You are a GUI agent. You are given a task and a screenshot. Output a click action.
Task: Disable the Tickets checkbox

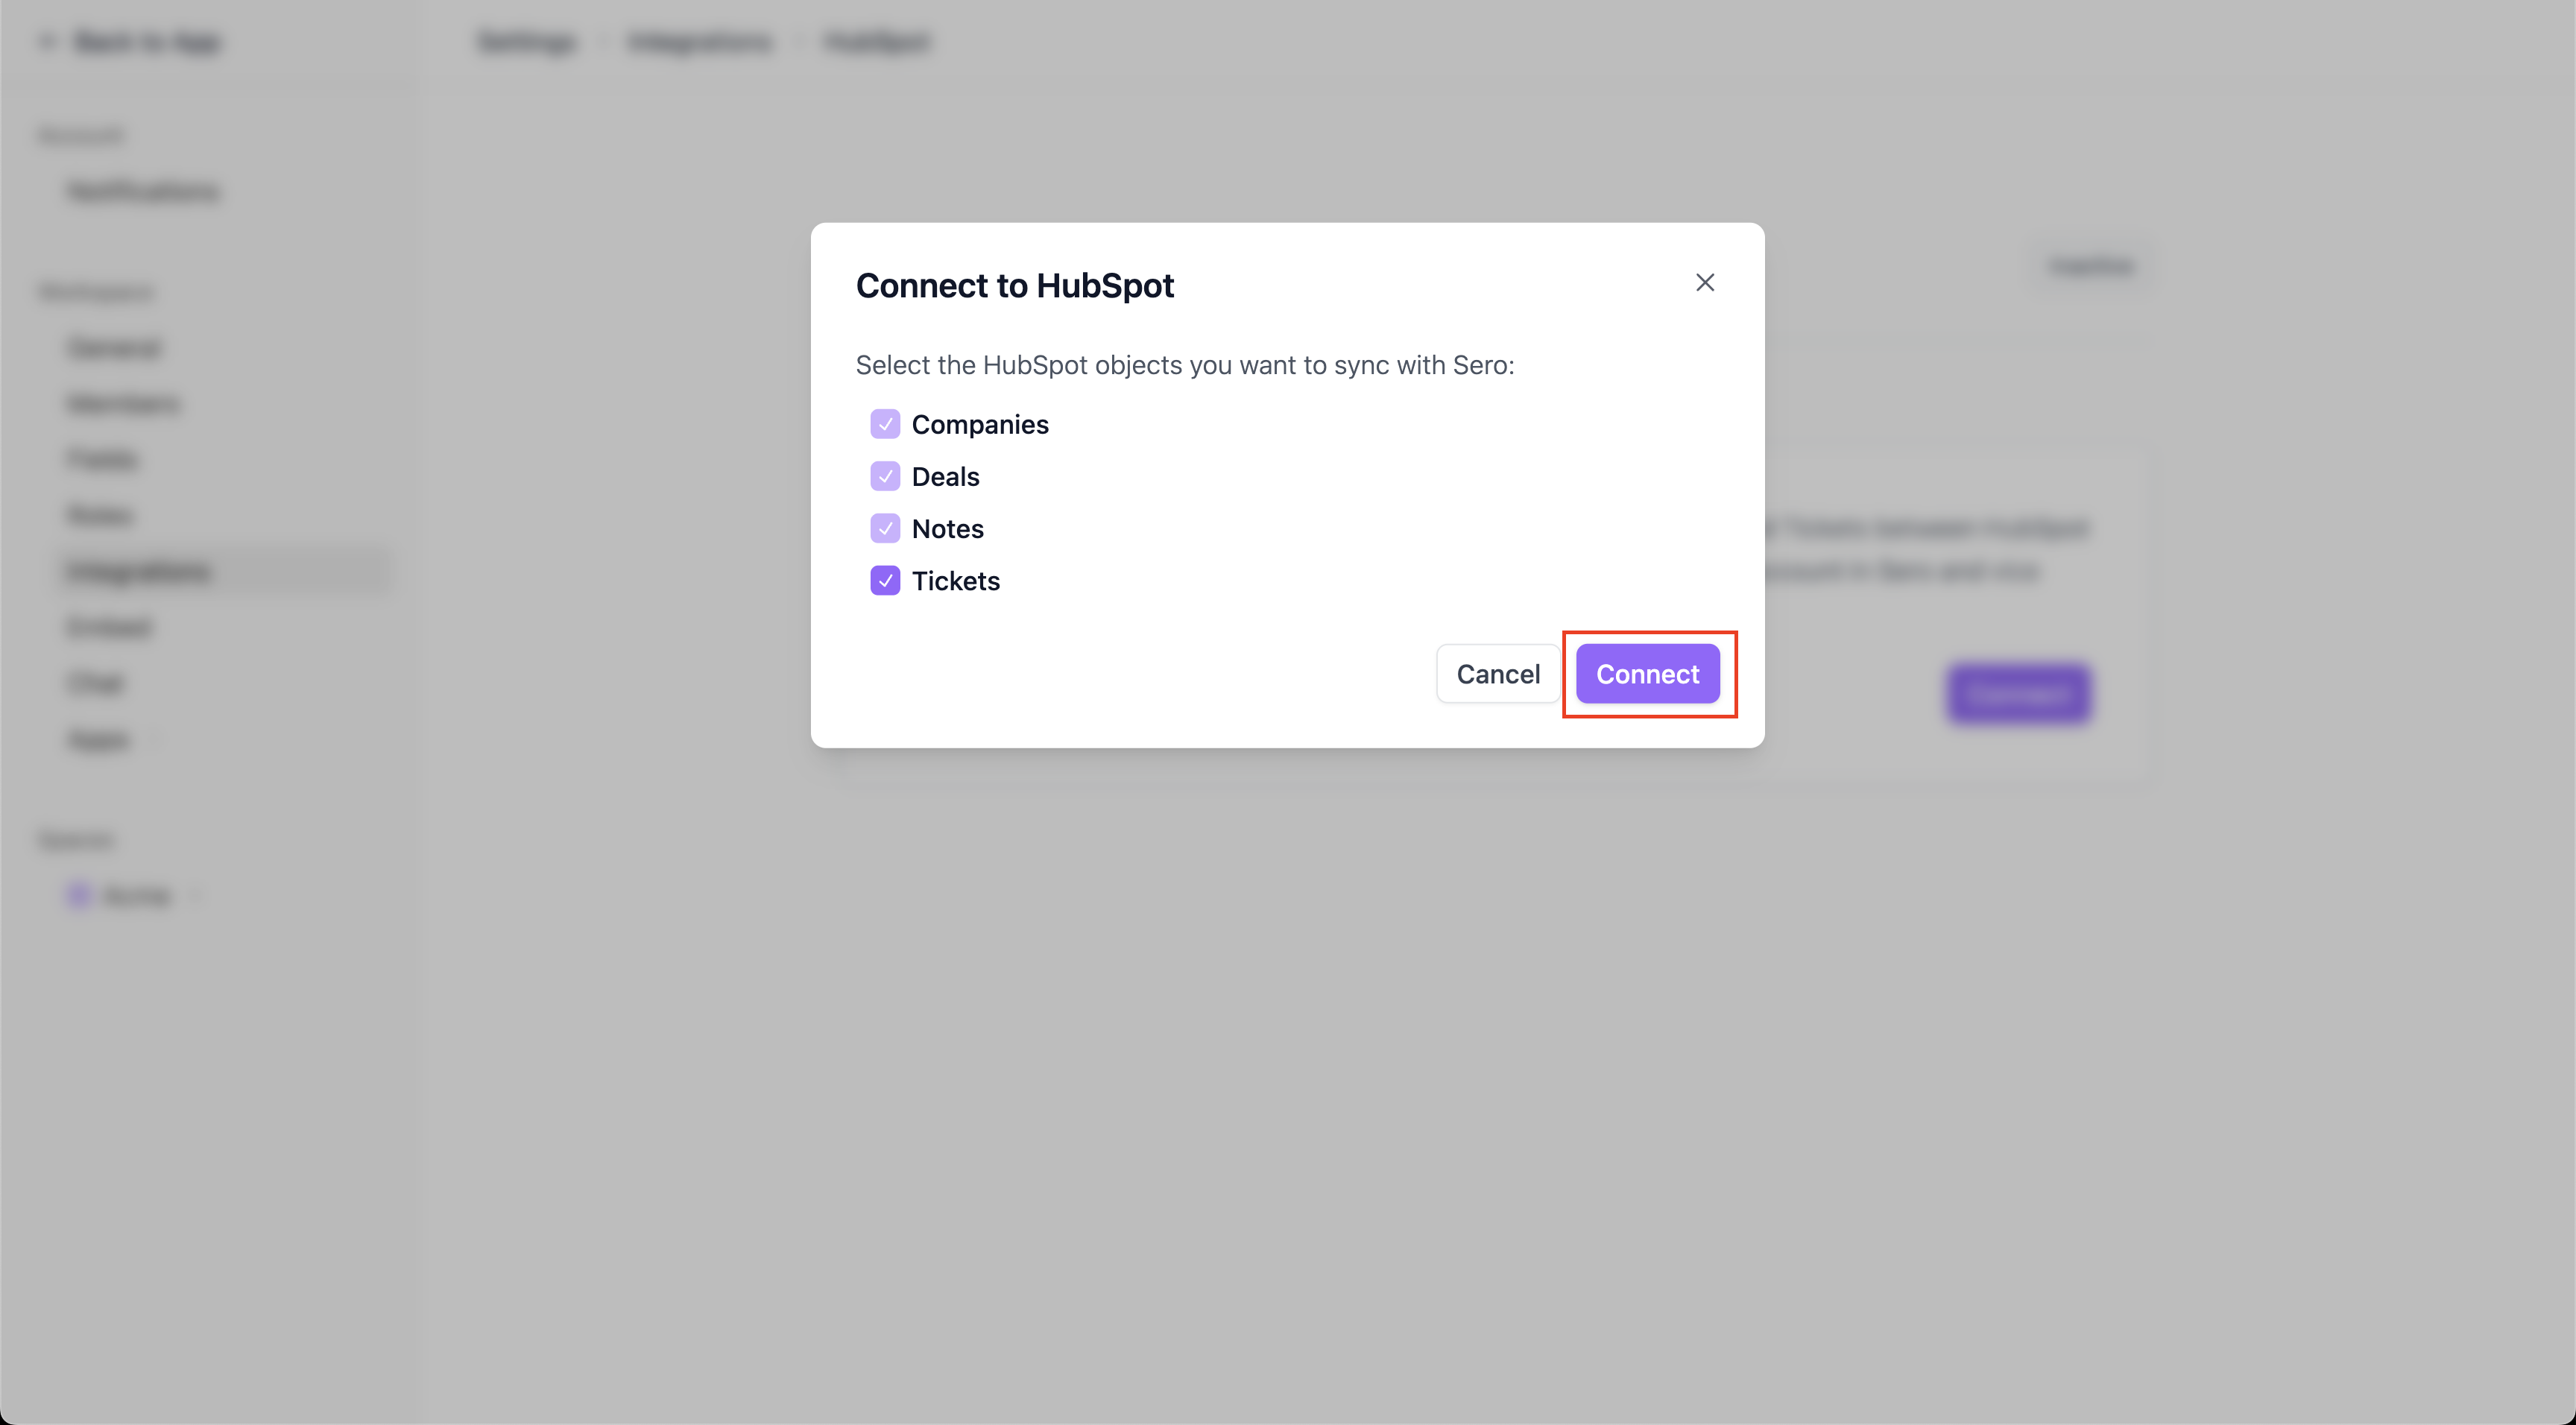point(885,580)
